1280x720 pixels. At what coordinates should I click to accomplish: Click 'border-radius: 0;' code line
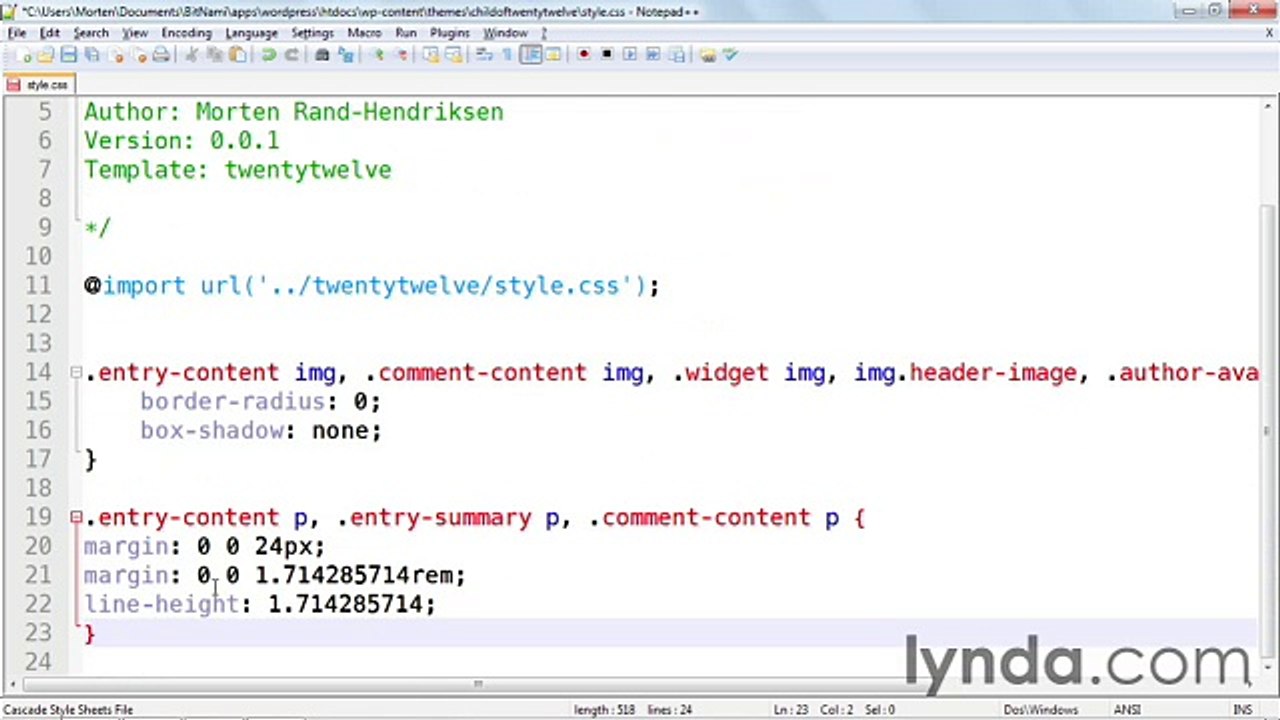[260, 402]
